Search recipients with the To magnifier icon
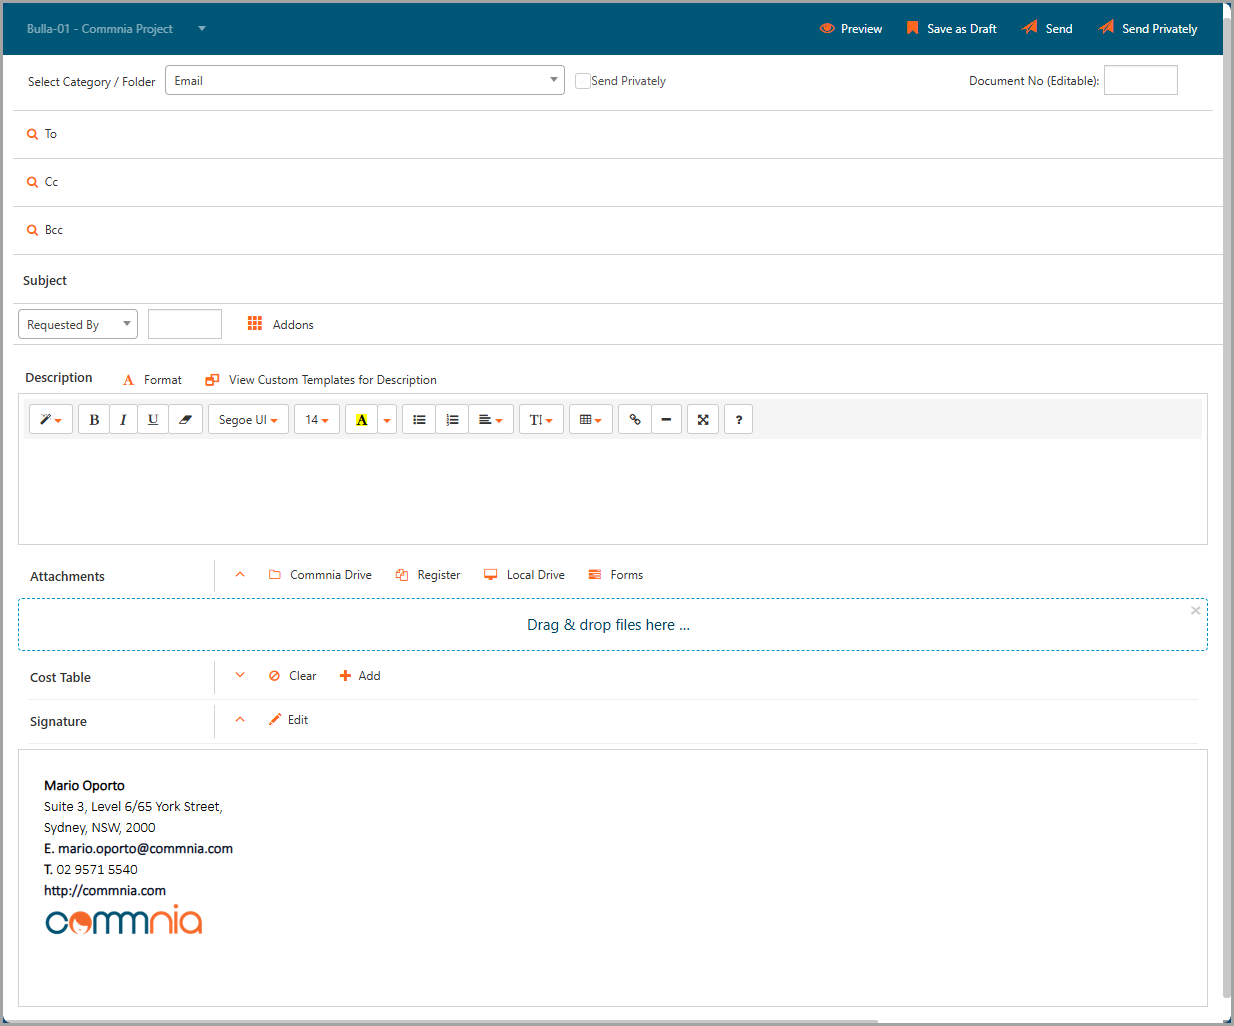The height and width of the screenshot is (1026, 1234). tap(32, 134)
